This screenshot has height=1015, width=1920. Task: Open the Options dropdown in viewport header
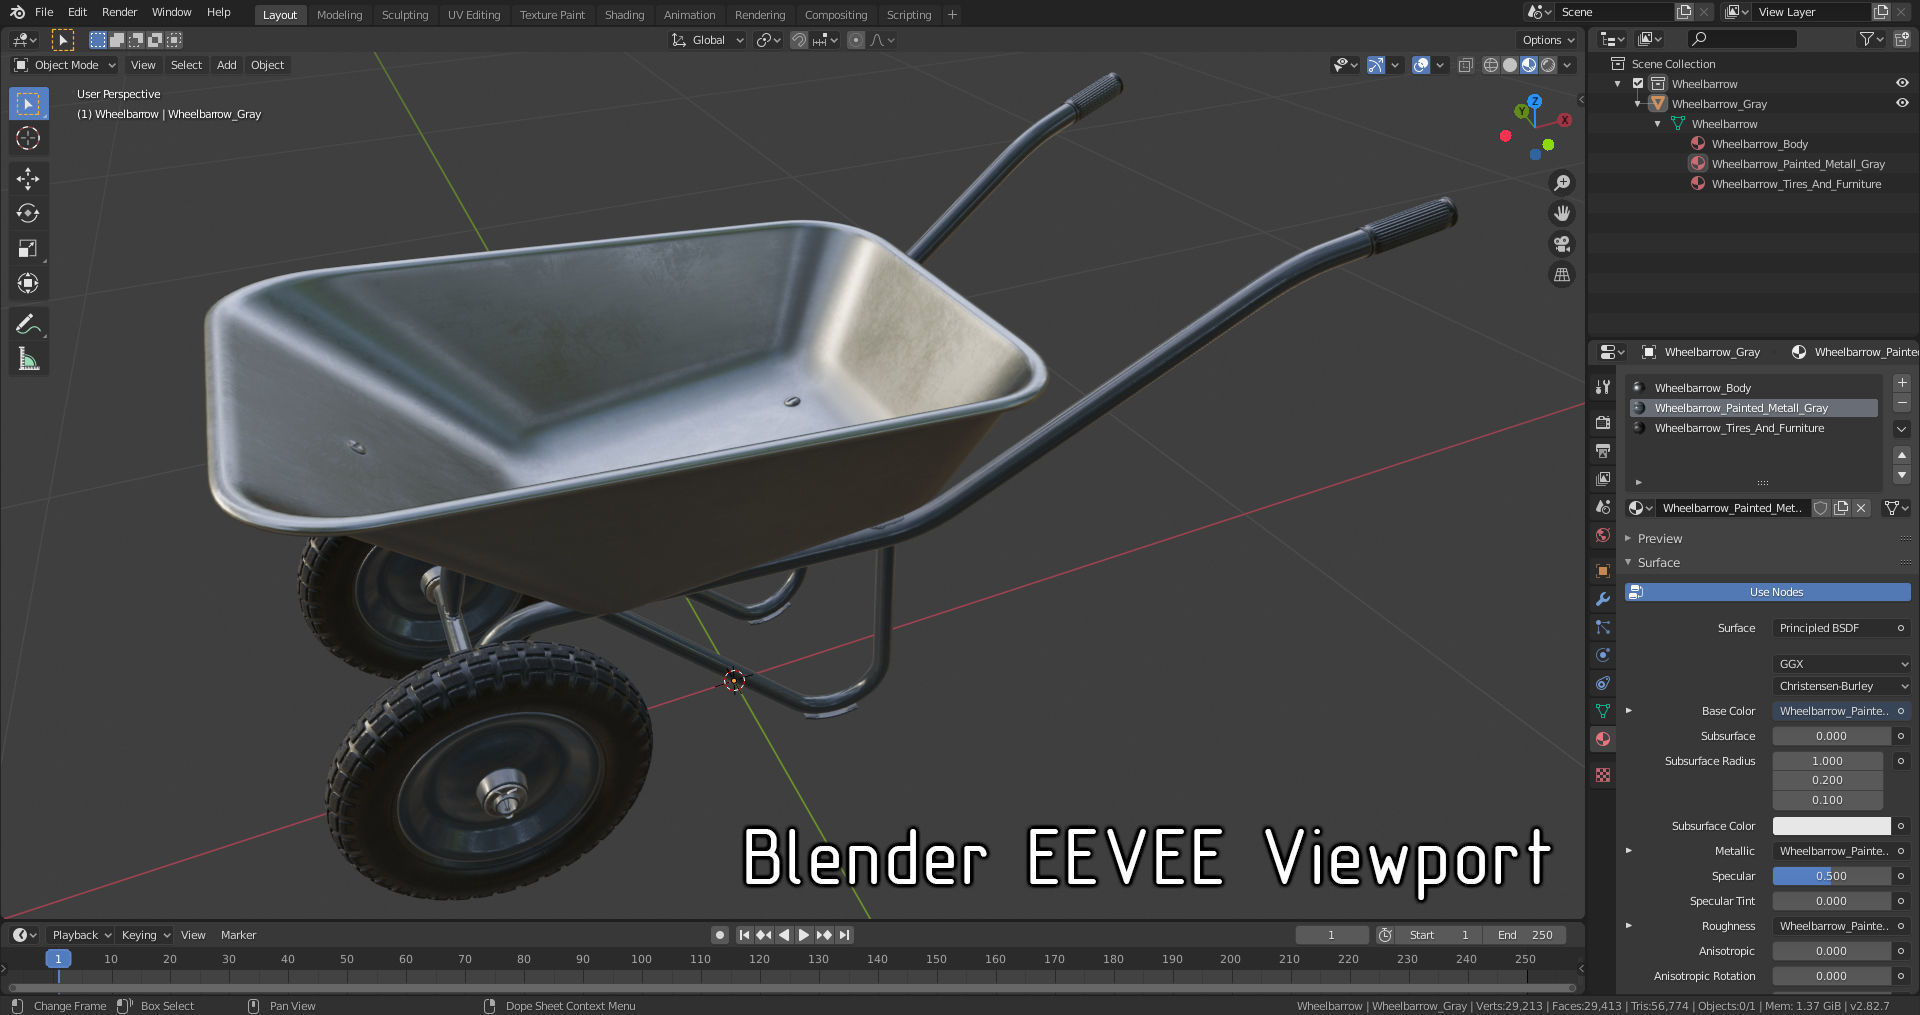(1548, 40)
